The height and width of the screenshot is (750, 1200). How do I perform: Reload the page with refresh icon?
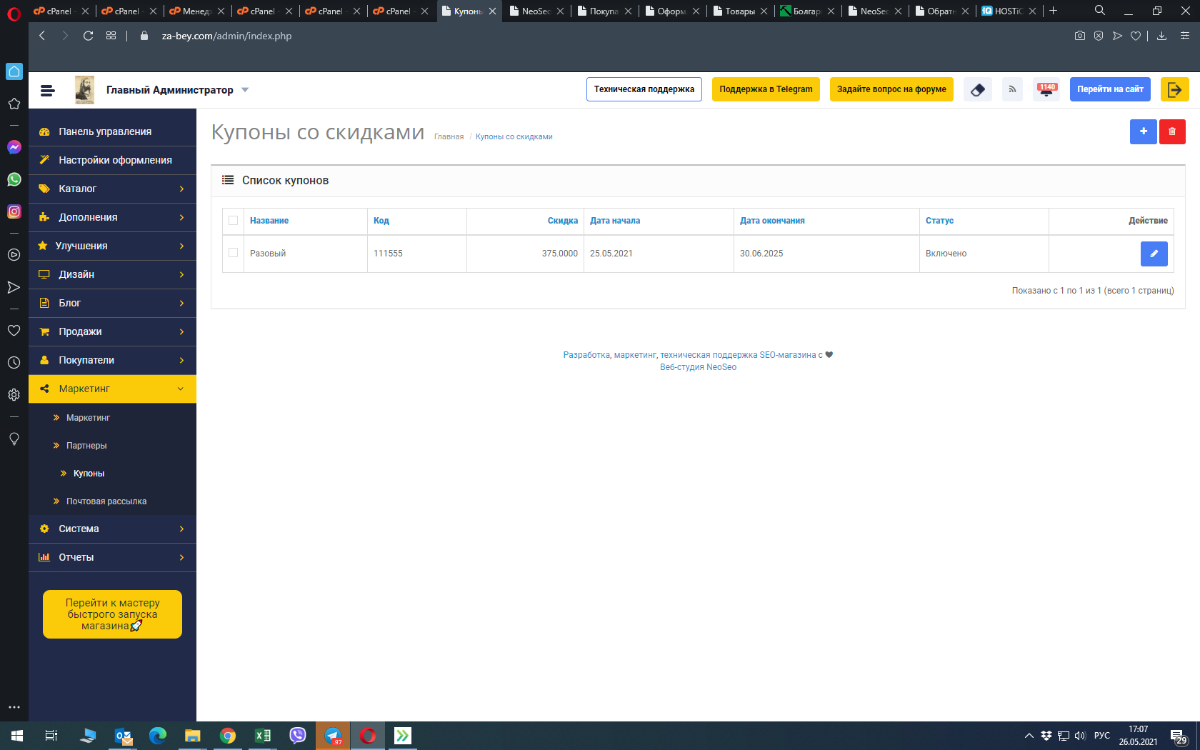pyautogui.click(x=88, y=35)
